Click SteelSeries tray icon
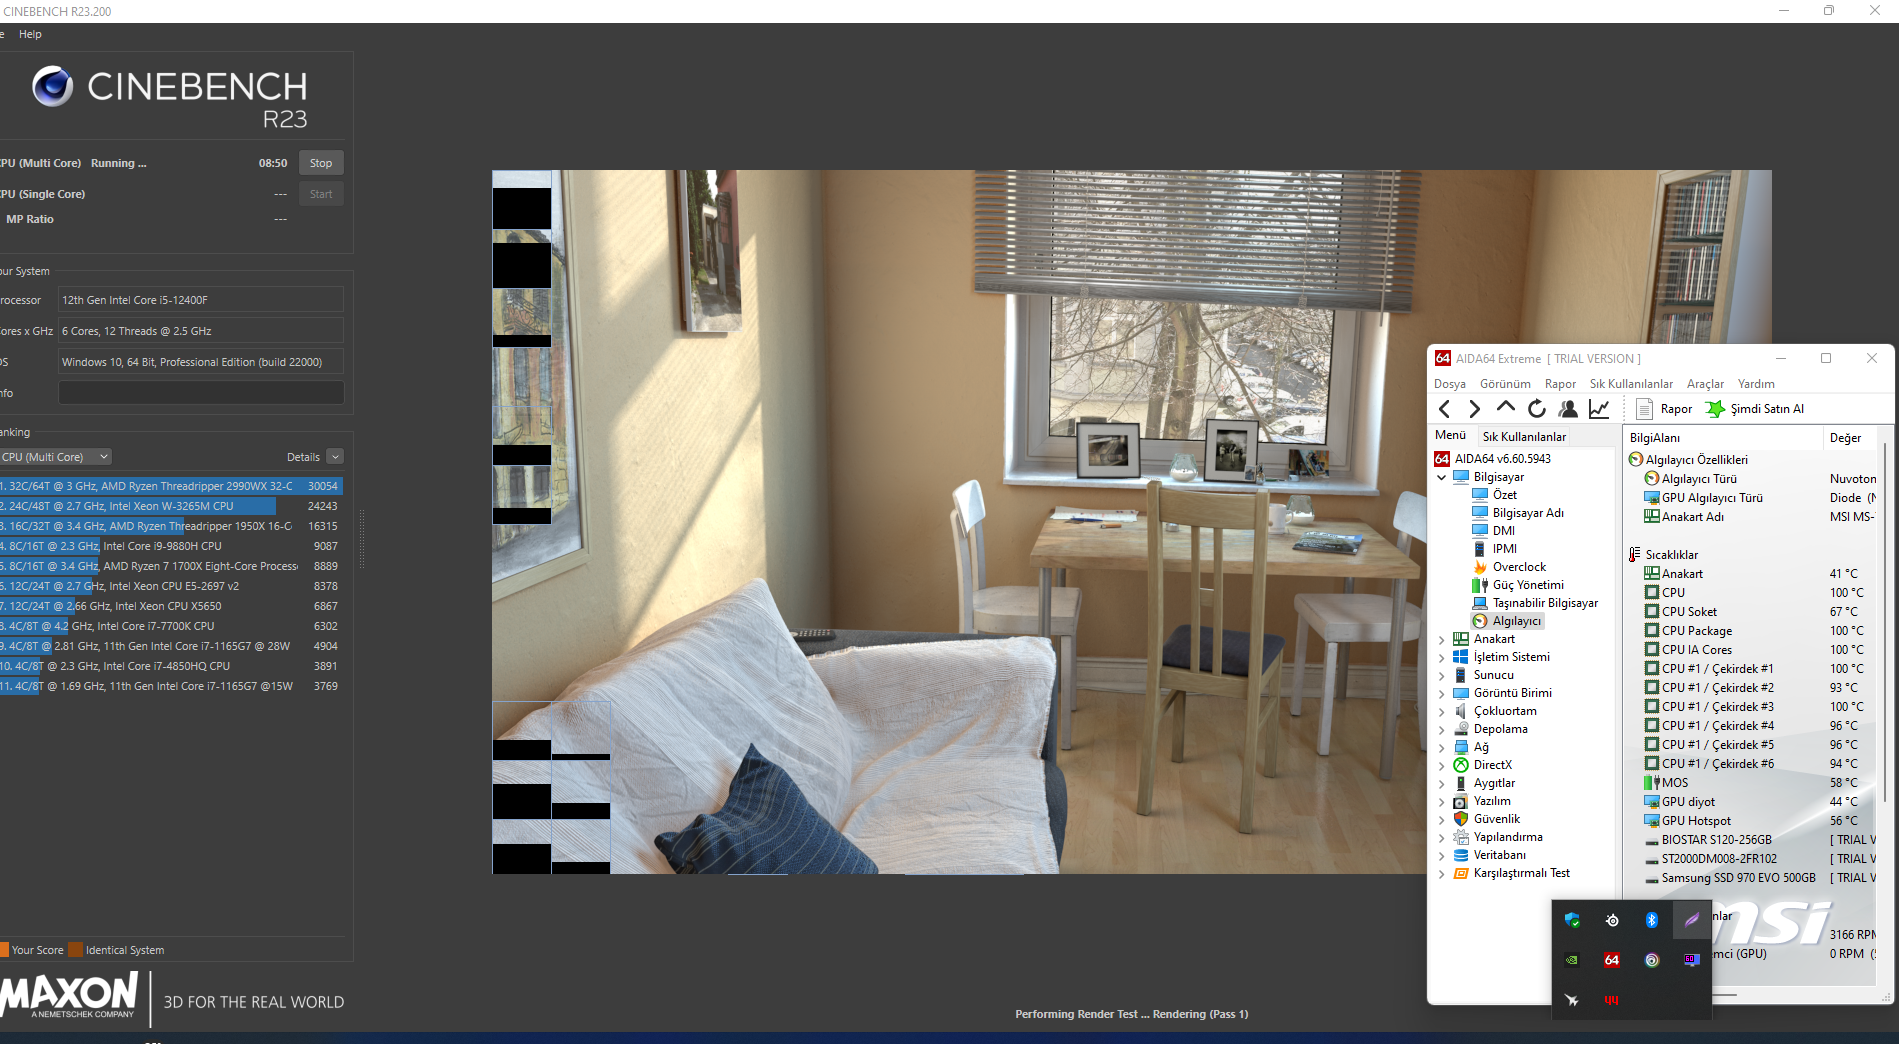 (x=1612, y=920)
